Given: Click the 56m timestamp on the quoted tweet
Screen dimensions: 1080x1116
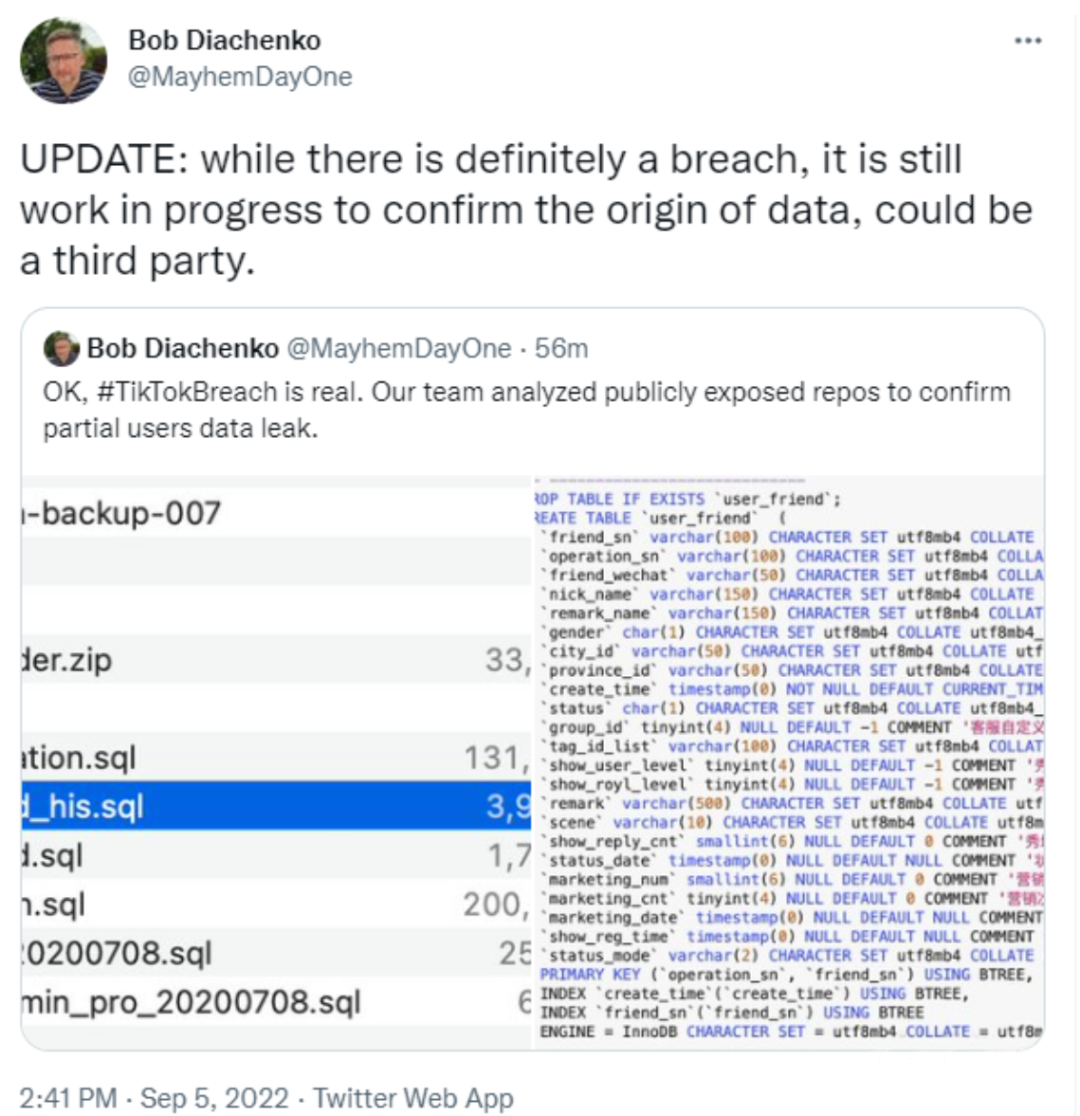Looking at the screenshot, I should tap(561, 349).
